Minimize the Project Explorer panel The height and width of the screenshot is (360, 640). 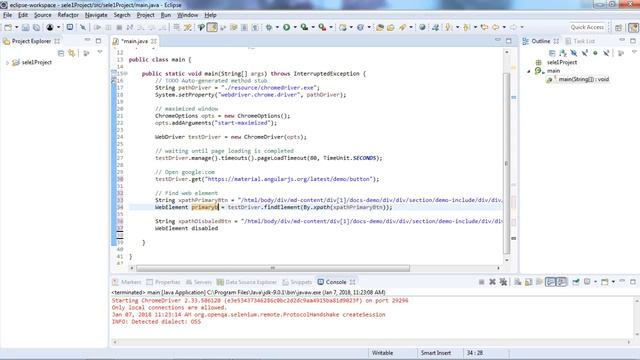pyautogui.click(x=87, y=40)
